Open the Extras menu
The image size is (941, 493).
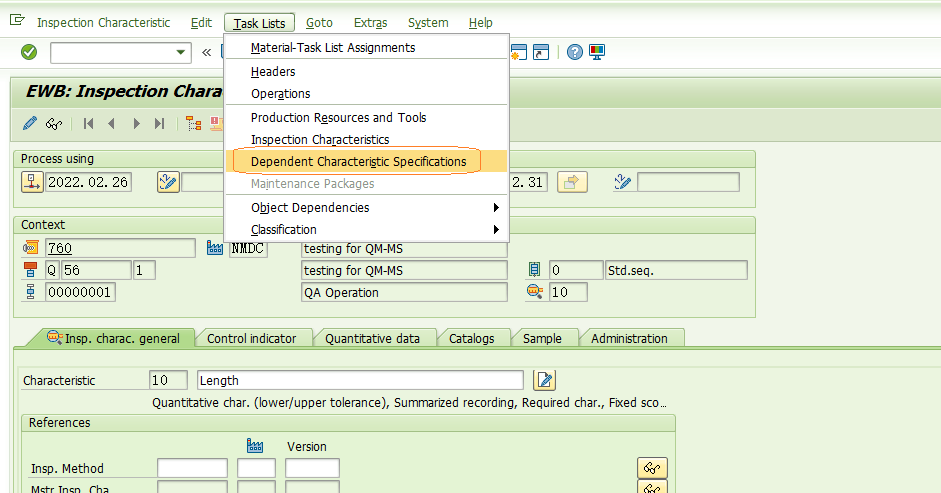(370, 23)
